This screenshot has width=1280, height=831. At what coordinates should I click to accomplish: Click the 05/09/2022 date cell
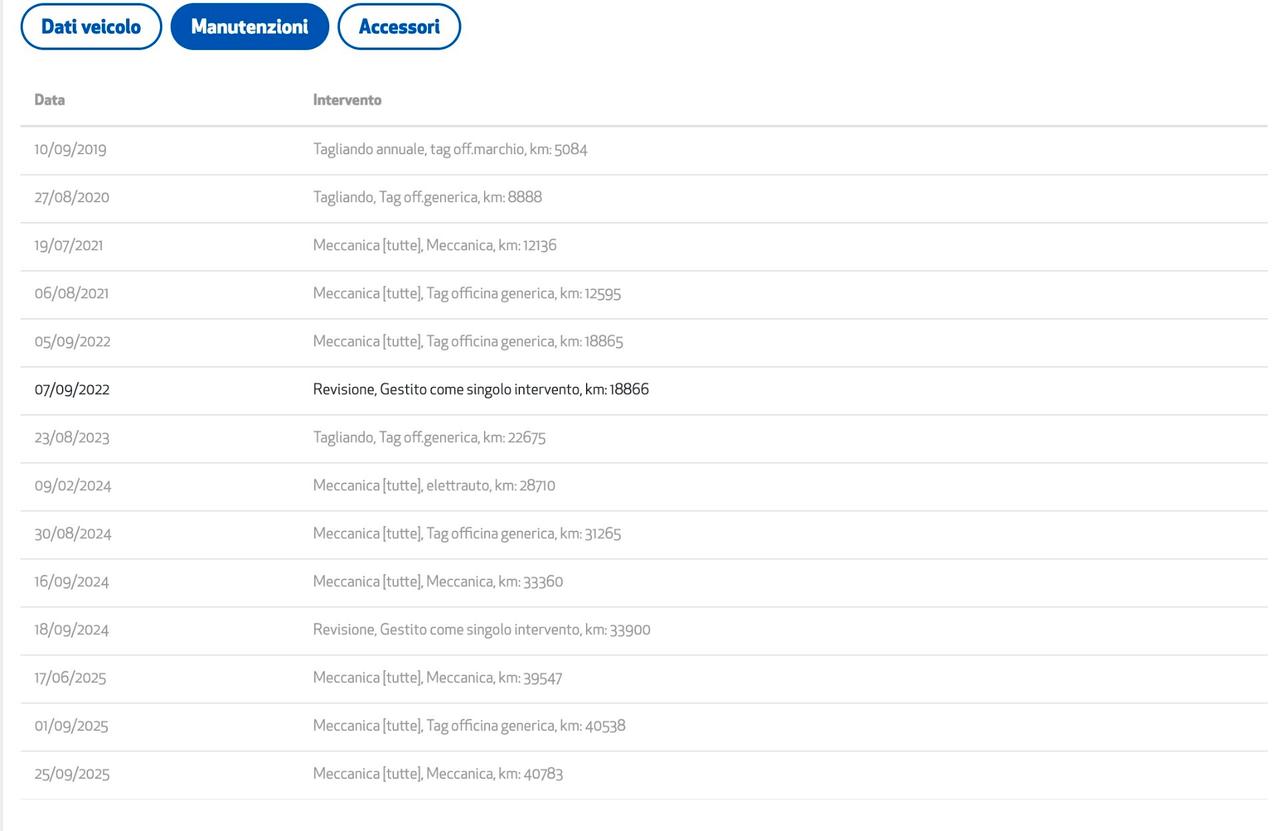(73, 342)
